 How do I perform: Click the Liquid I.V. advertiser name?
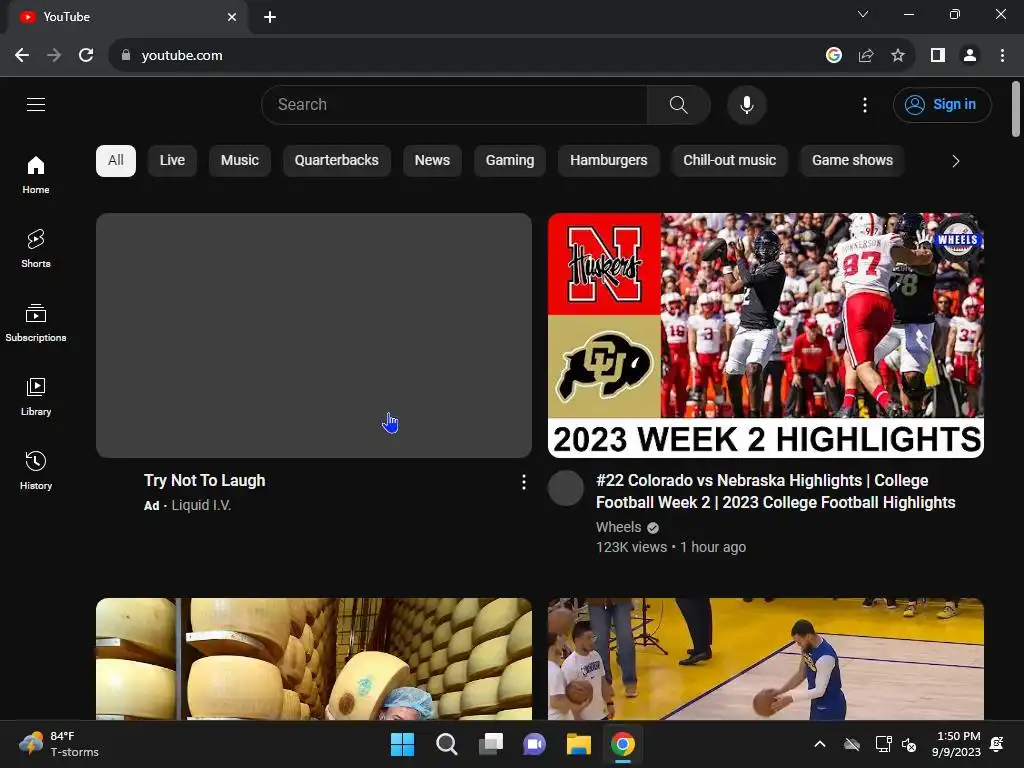201,505
